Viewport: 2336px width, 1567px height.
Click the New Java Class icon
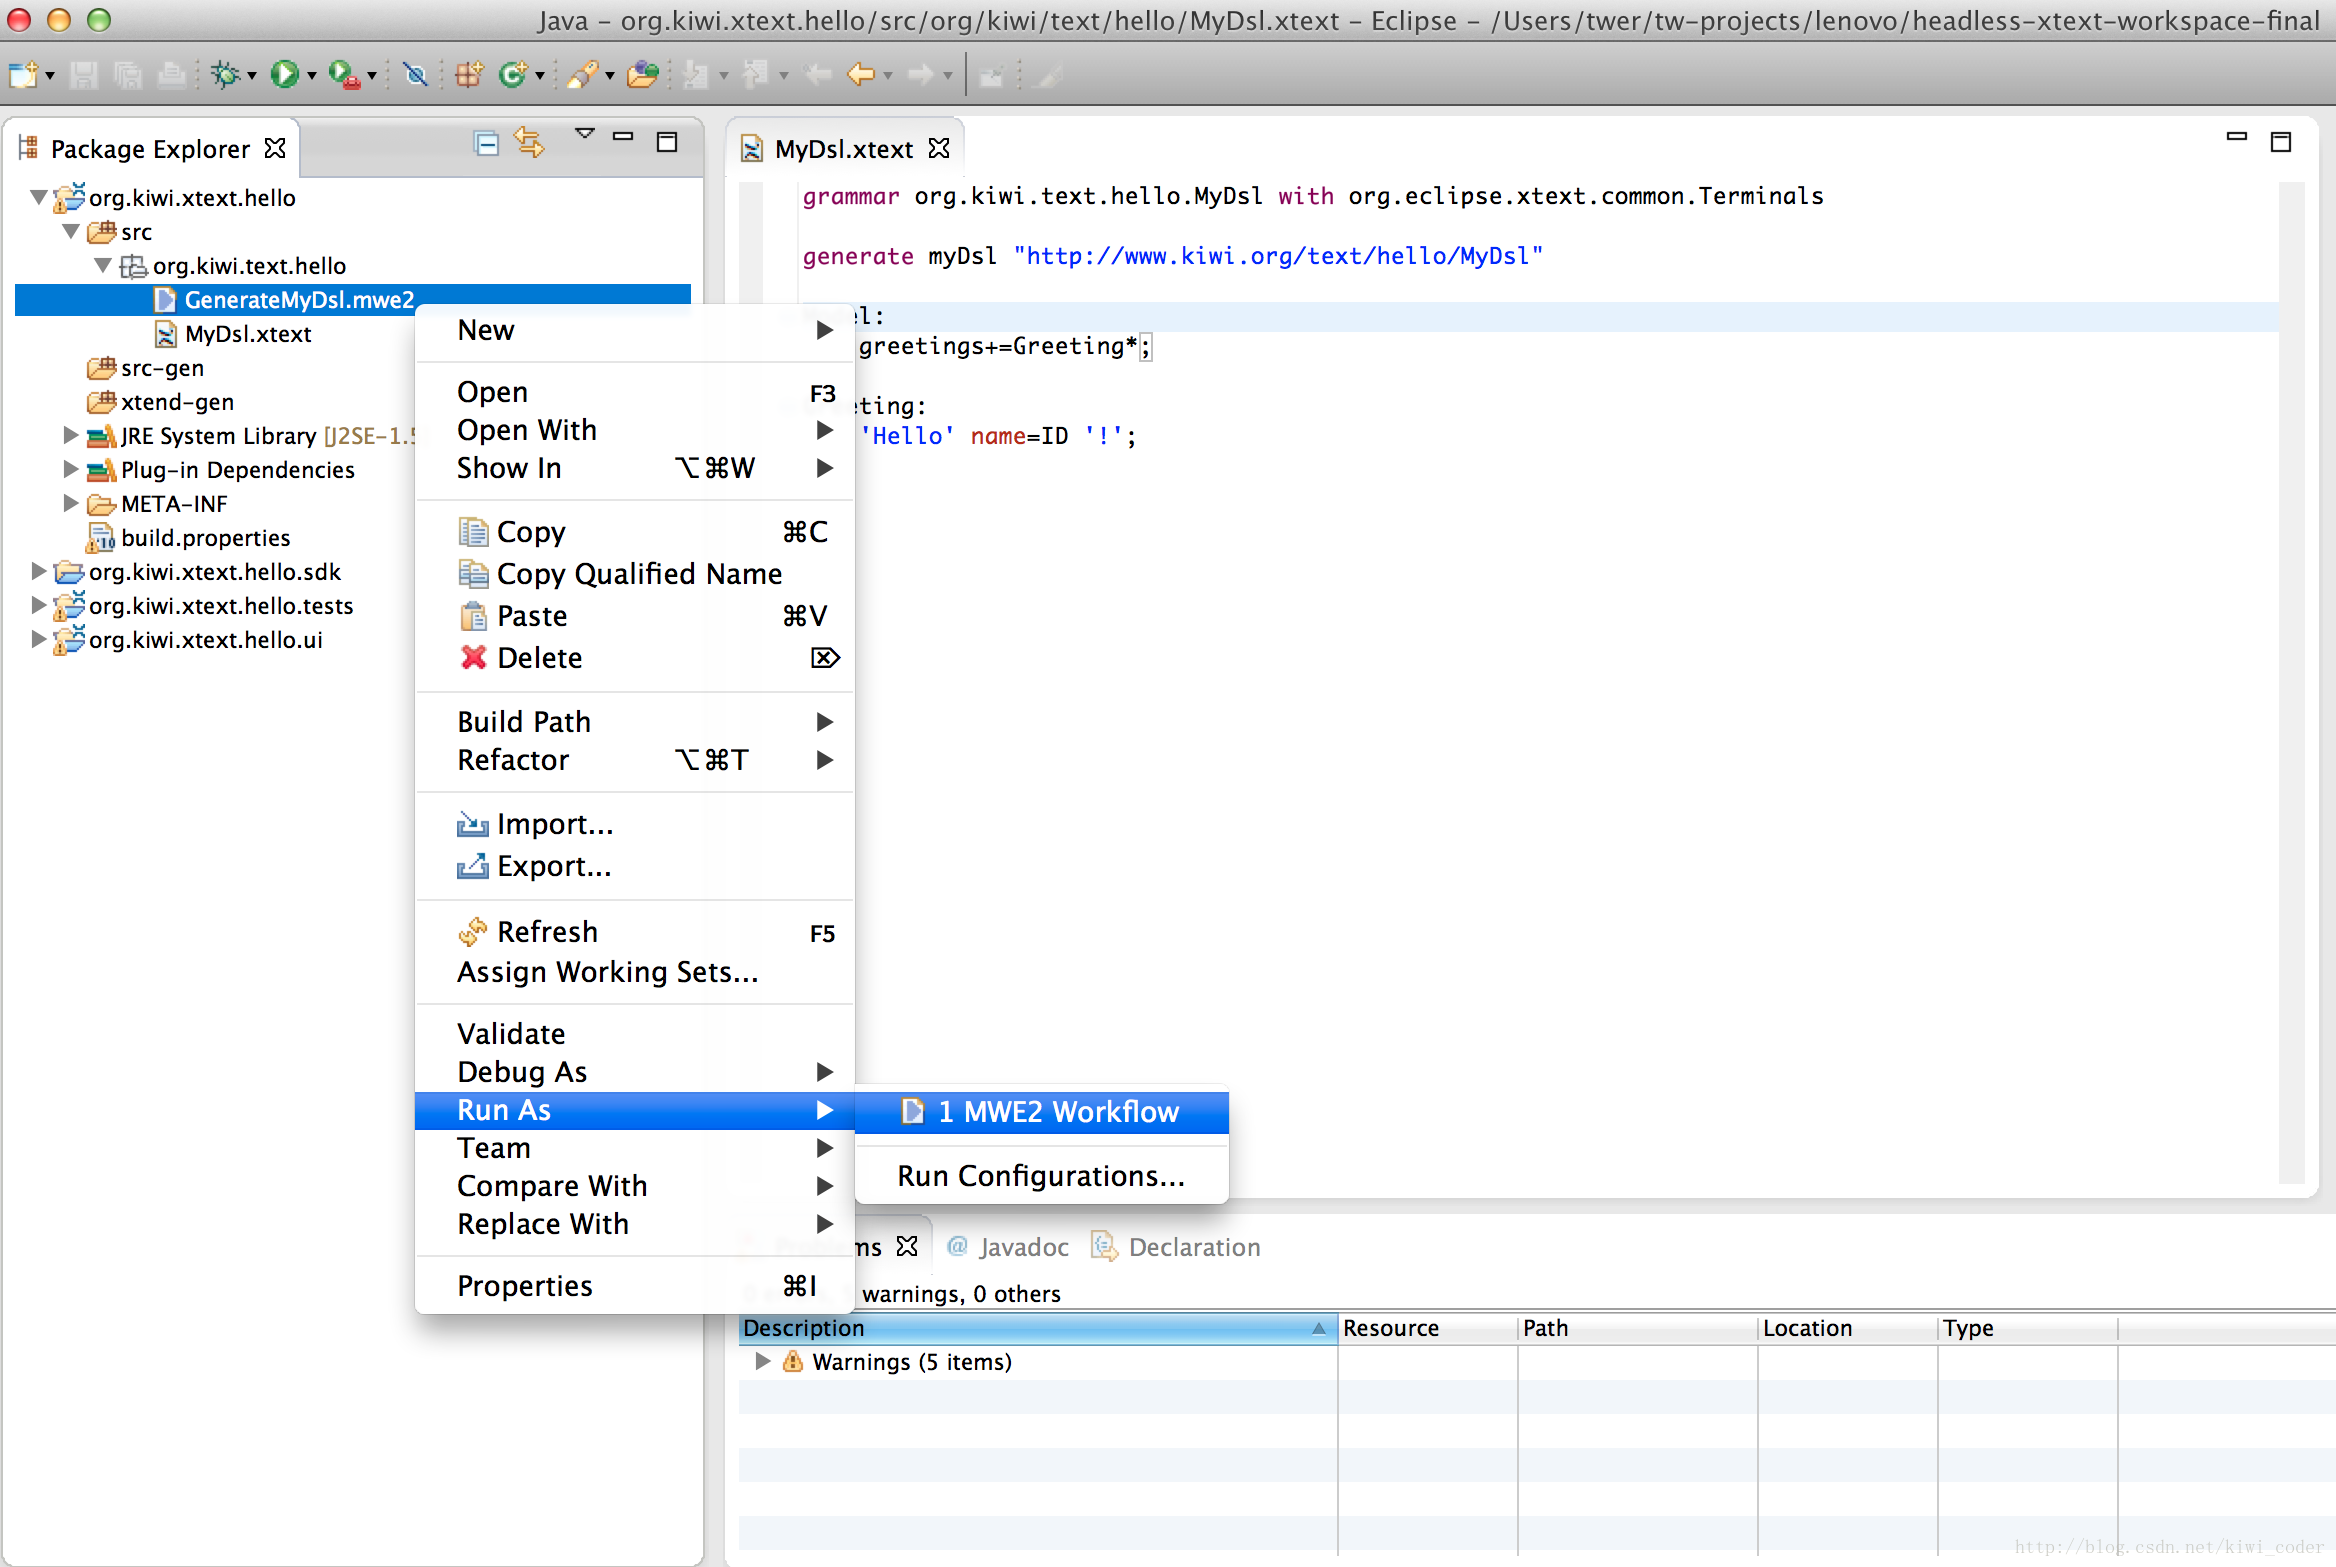point(513,75)
